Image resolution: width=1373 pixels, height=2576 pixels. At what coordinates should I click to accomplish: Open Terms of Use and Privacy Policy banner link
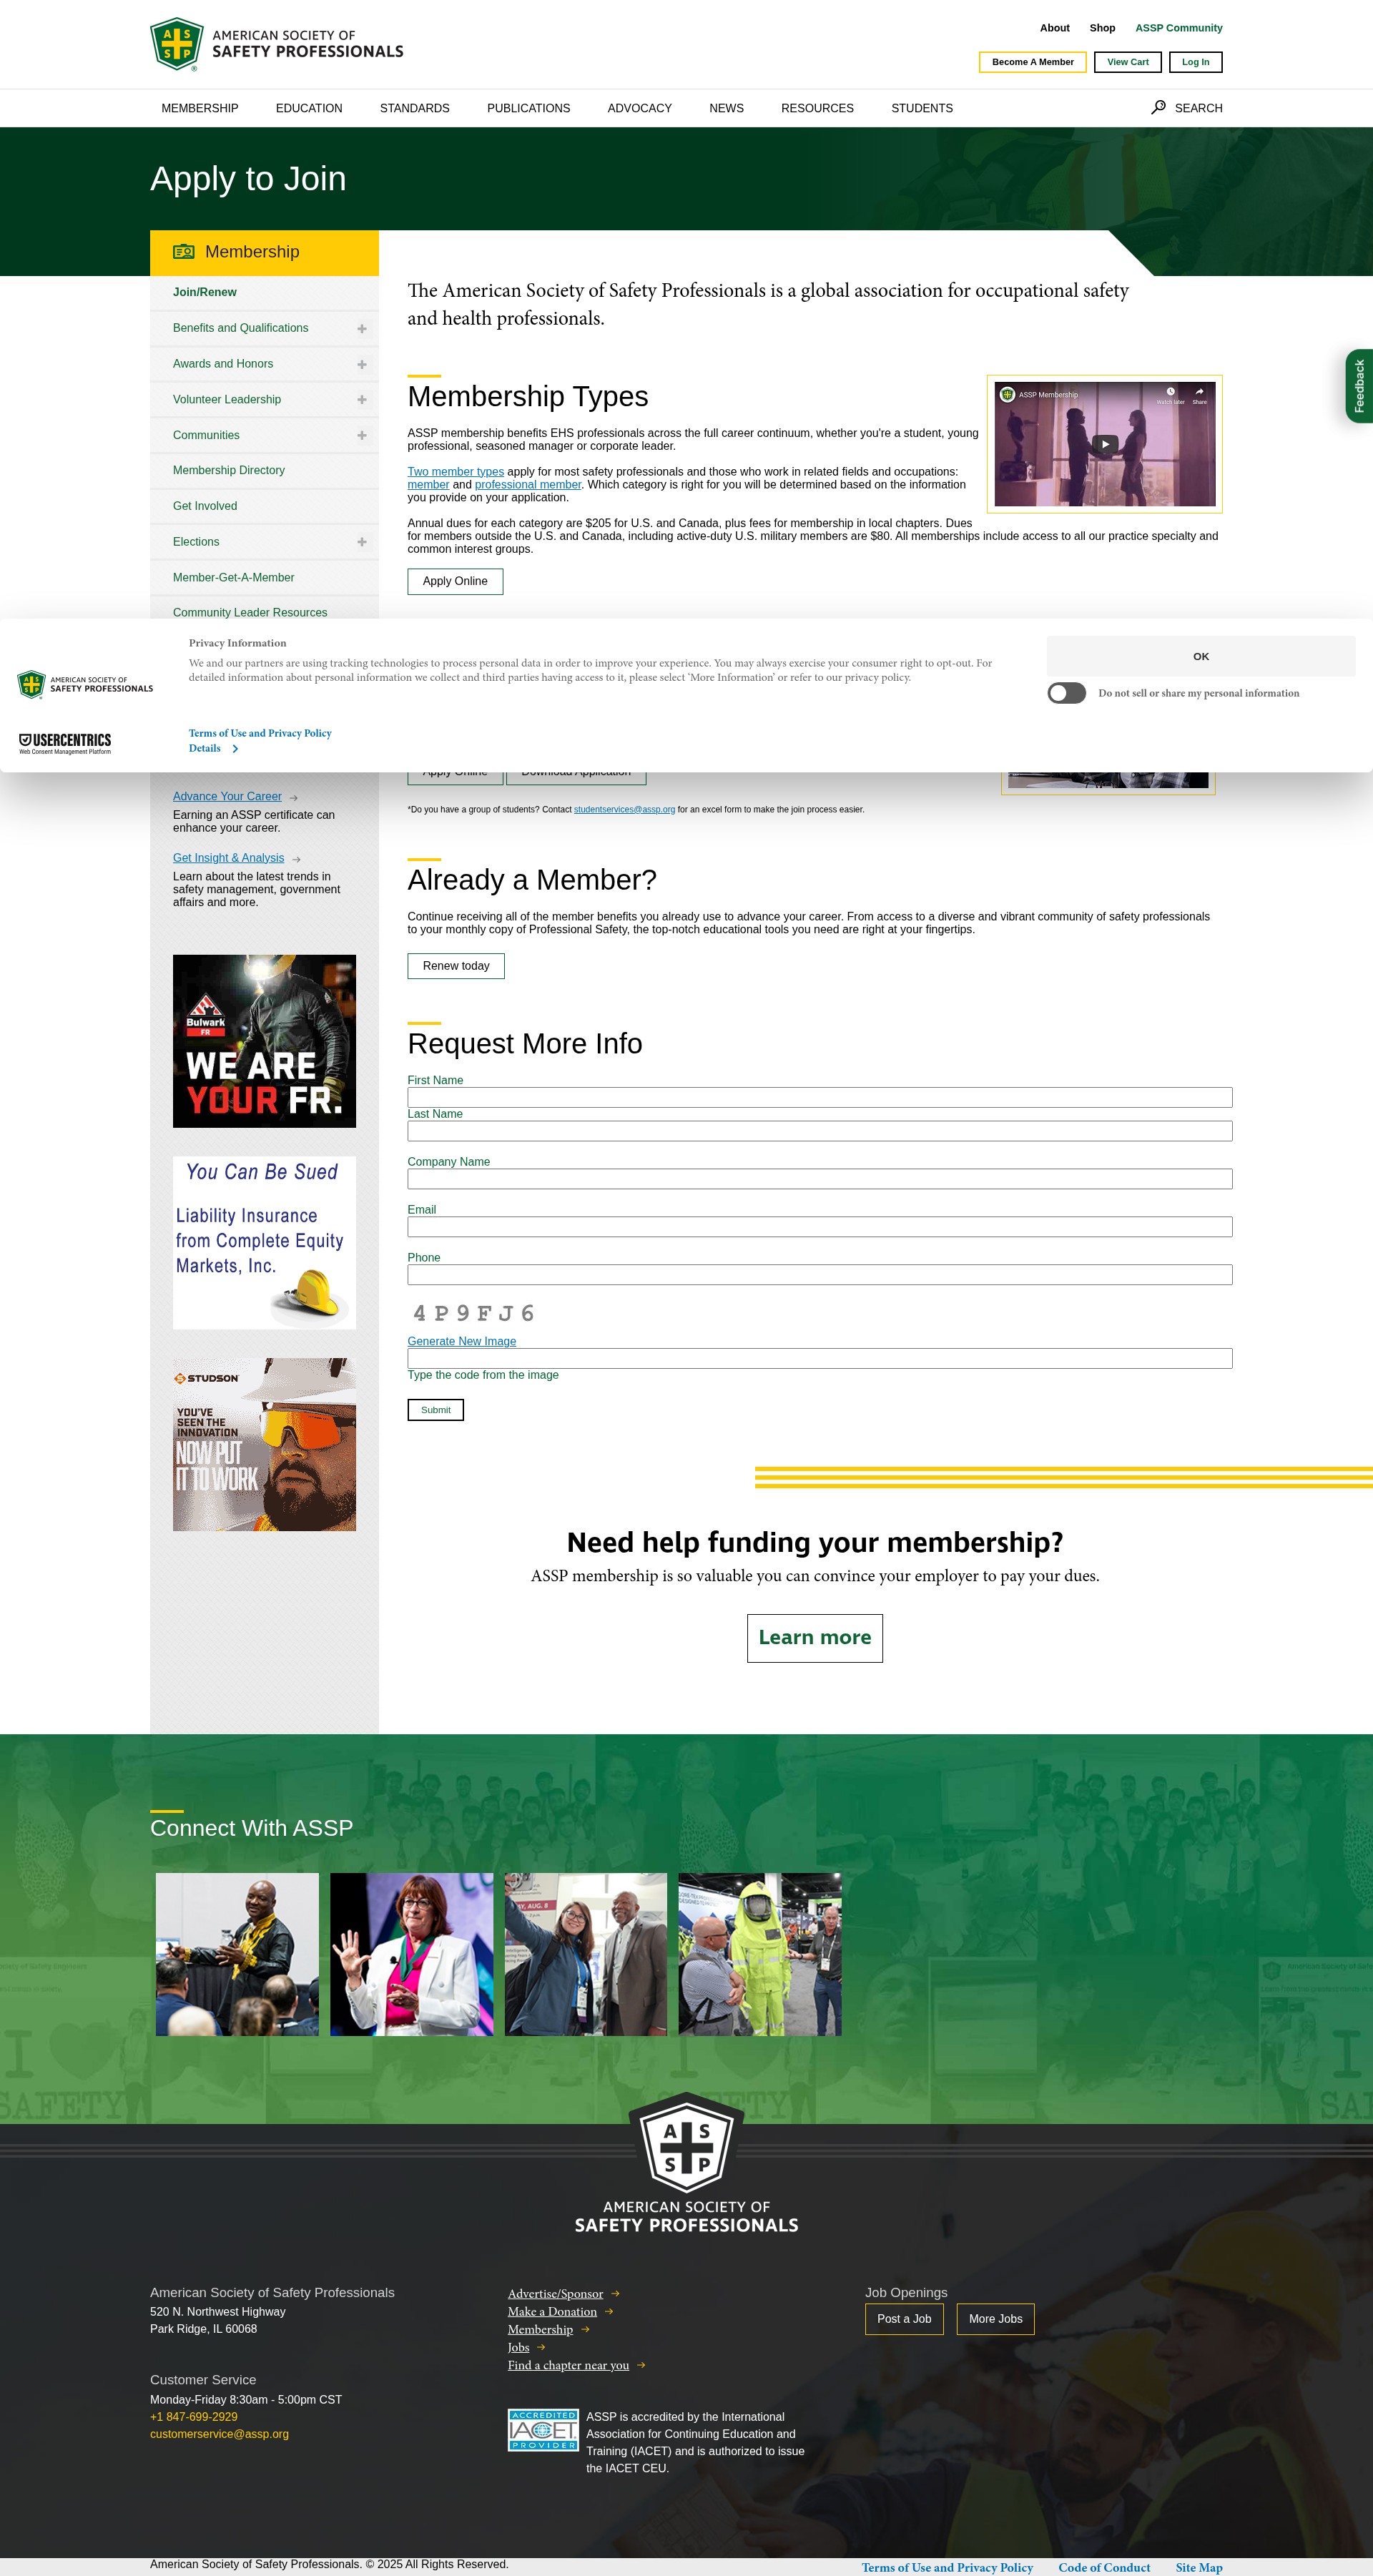tap(260, 734)
